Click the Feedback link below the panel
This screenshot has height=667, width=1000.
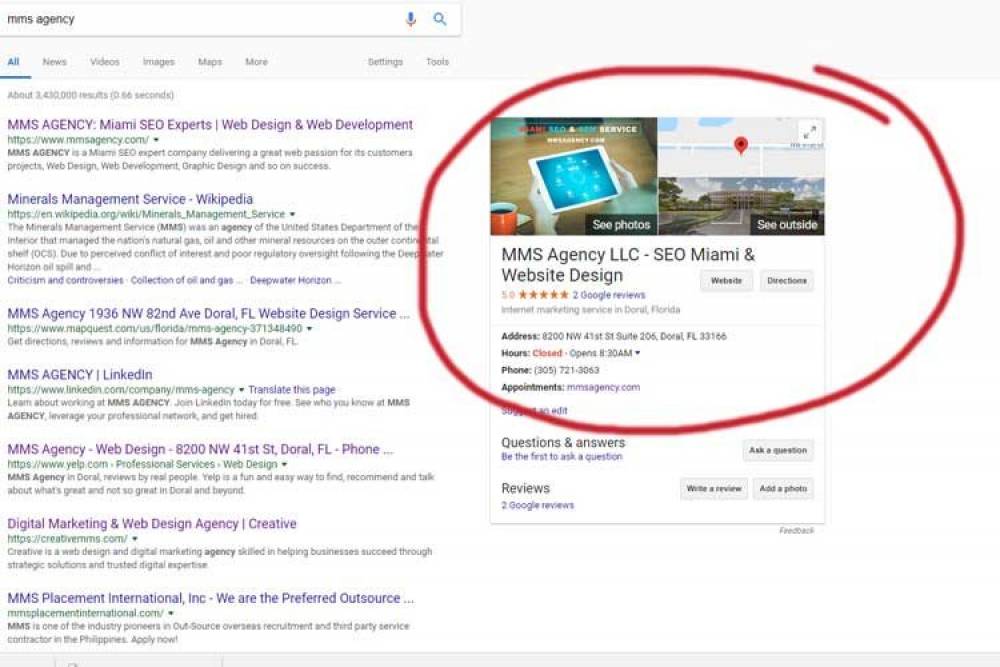[797, 531]
